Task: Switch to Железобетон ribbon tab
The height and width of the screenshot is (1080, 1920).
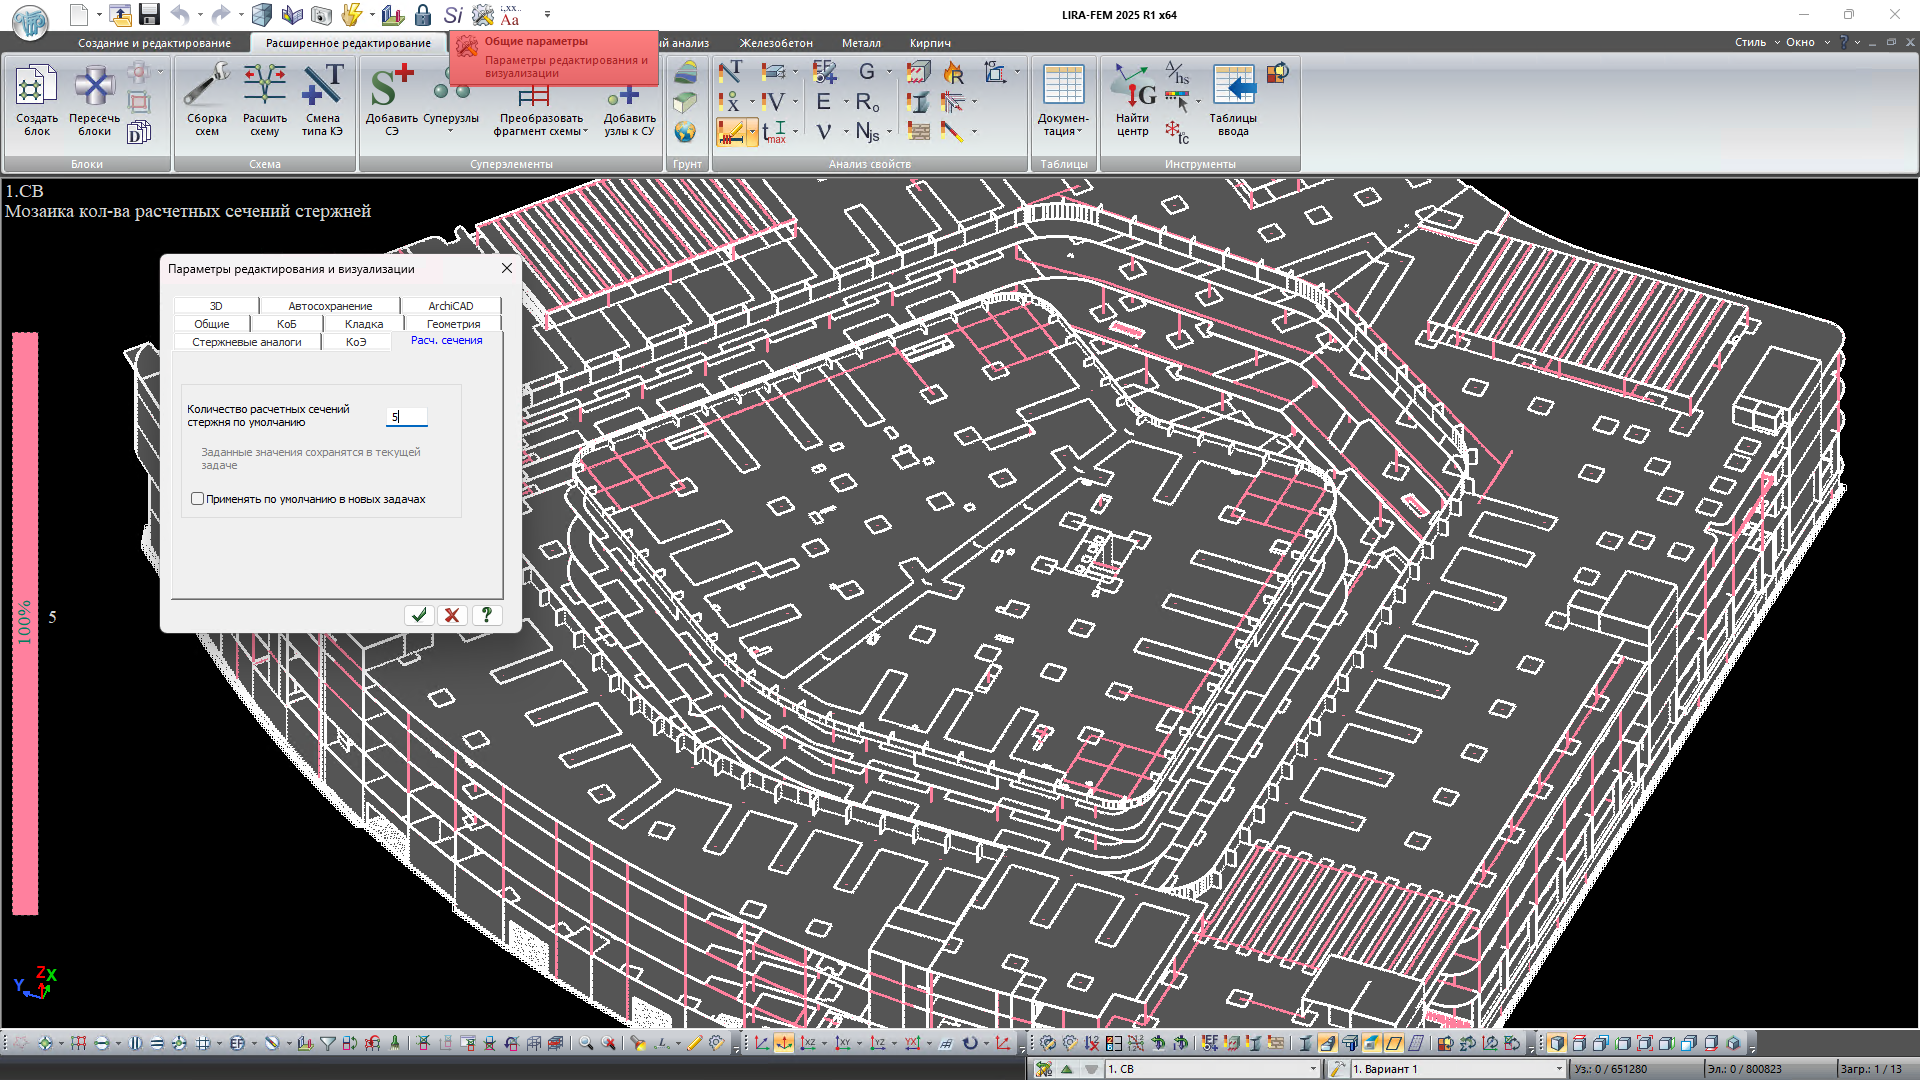Action: 776,43
